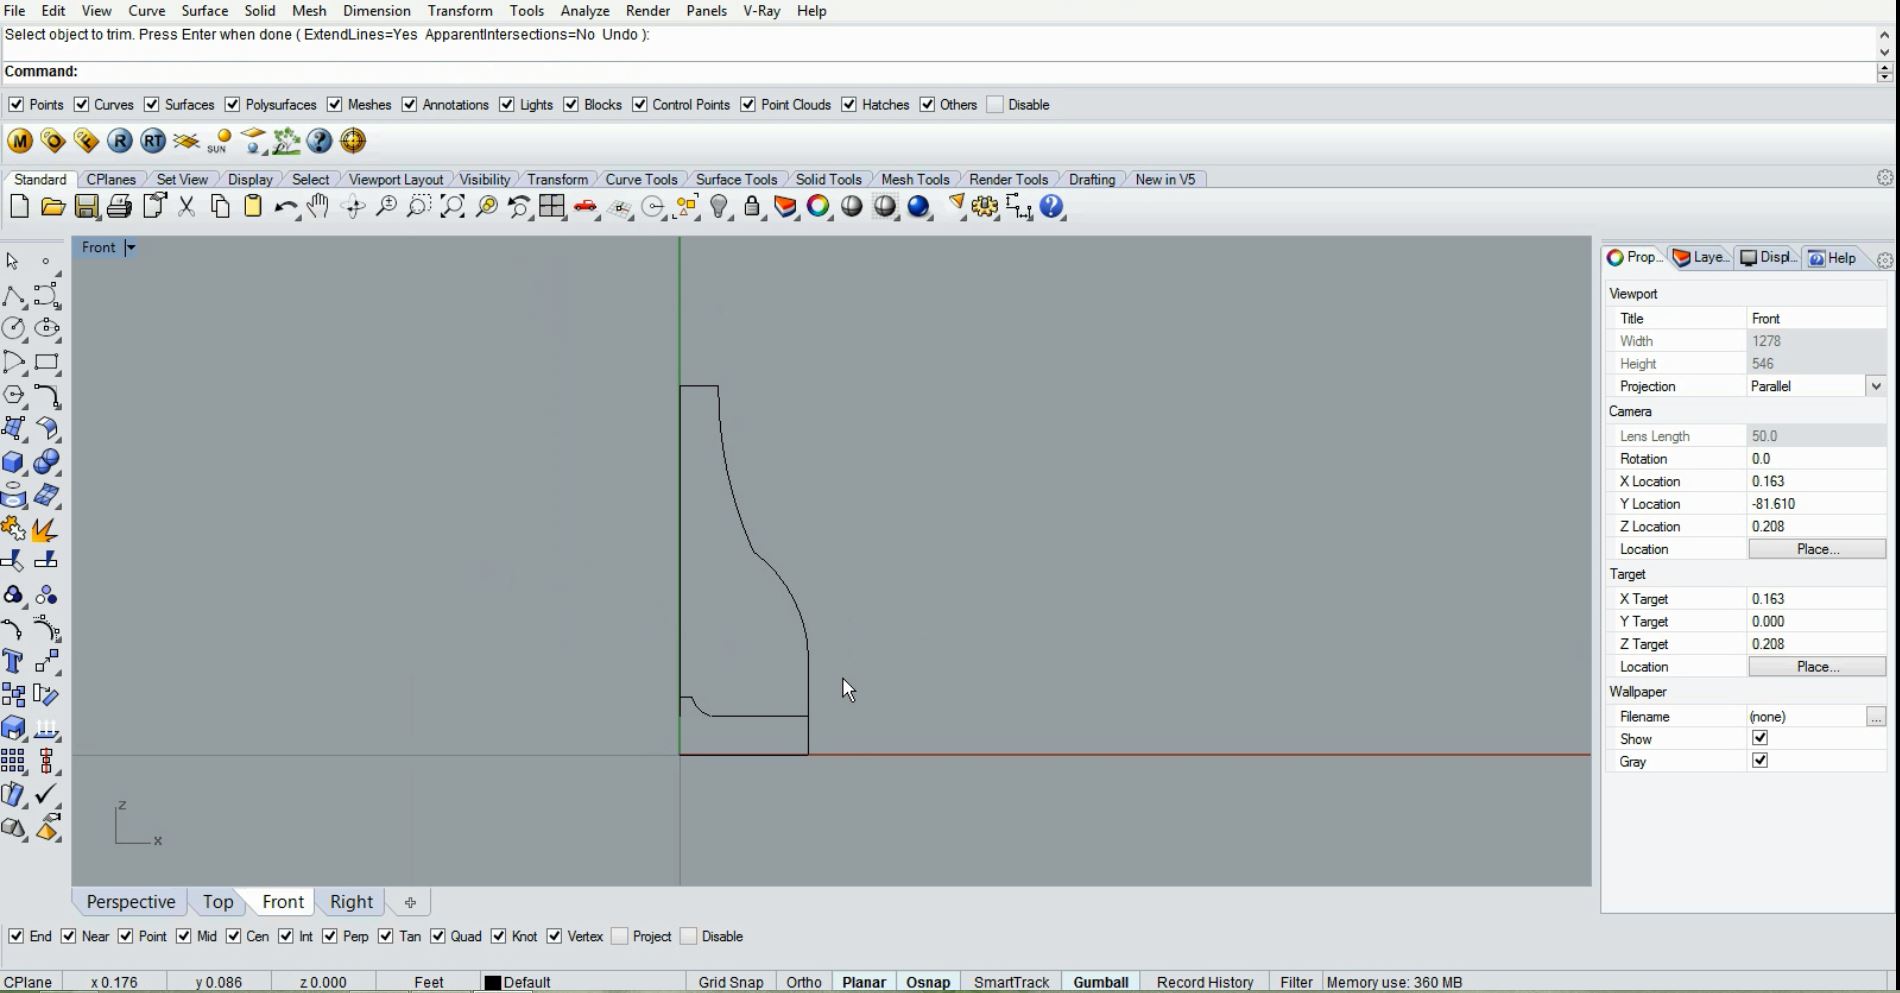This screenshot has width=1900, height=993.
Task: Add a new viewport tab with plus
Action: [410, 903]
